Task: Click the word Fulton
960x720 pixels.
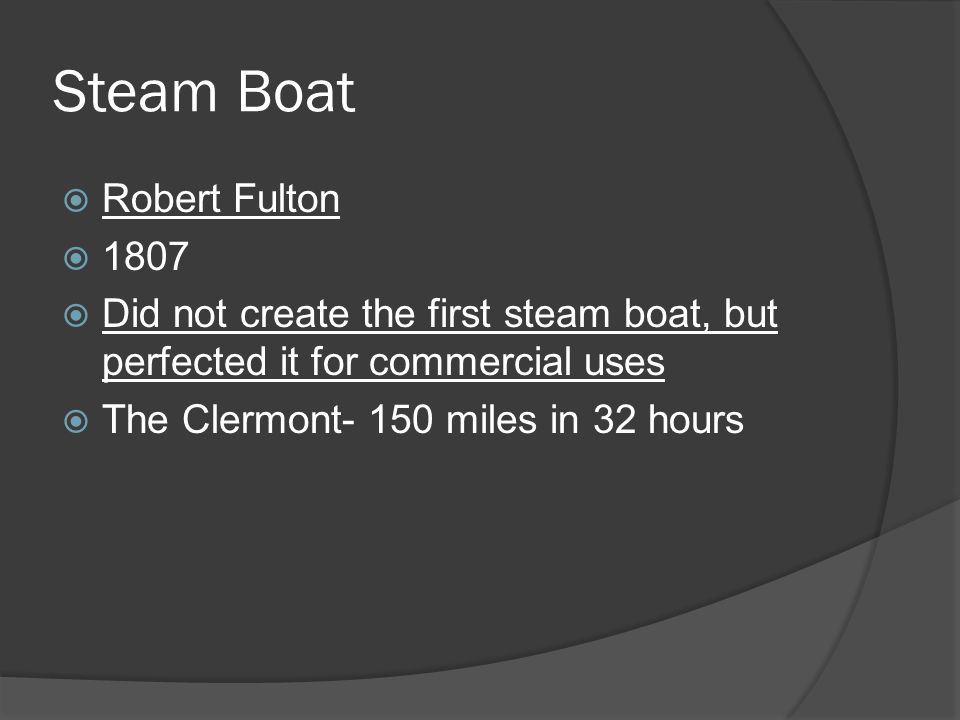Action: pos(286,199)
